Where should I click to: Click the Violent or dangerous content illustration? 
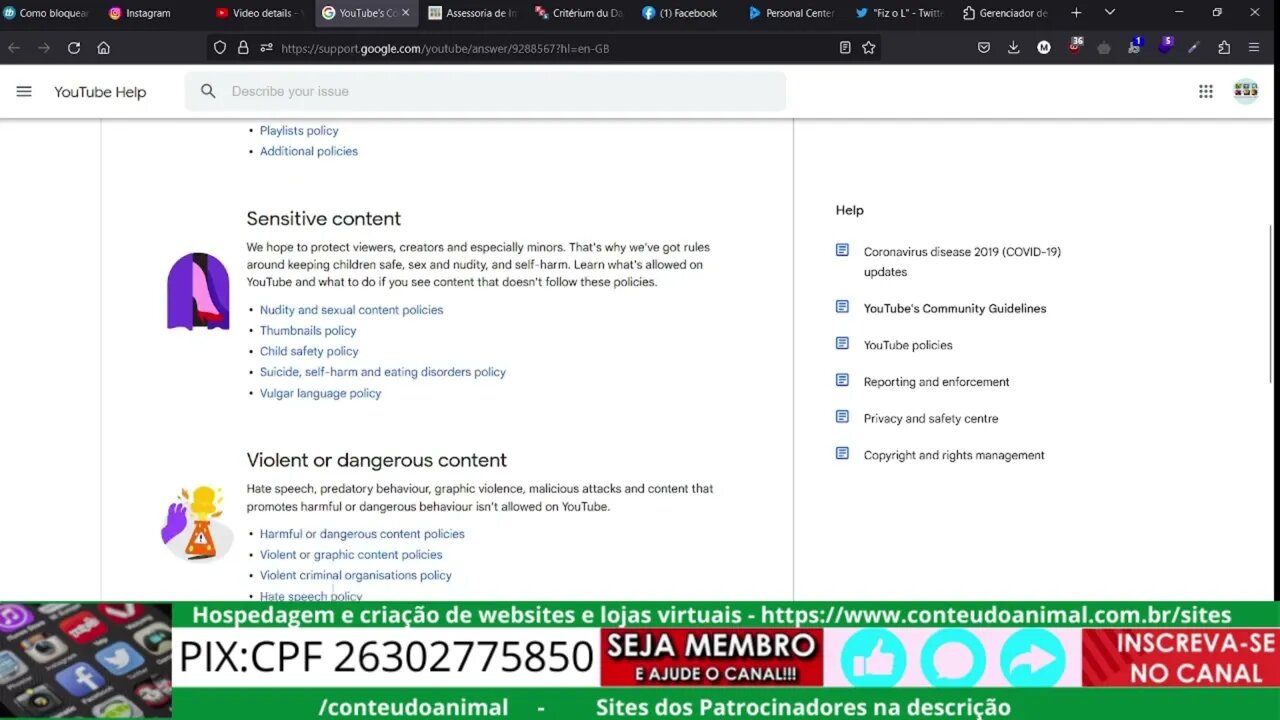click(197, 523)
